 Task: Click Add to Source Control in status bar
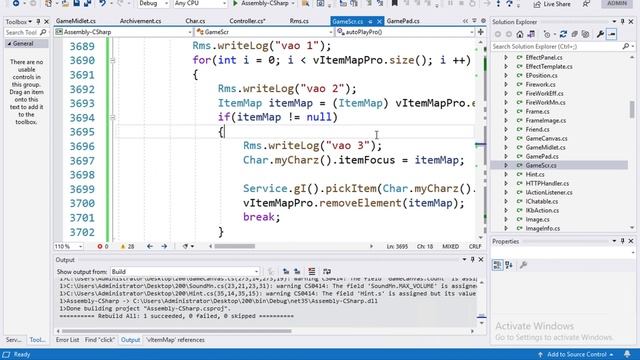point(576,354)
